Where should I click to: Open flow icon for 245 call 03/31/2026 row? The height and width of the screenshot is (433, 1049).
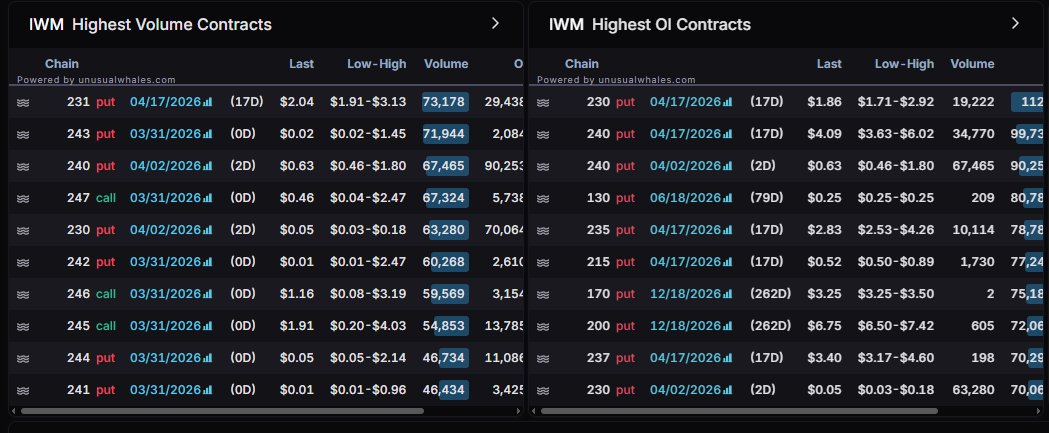[23, 327]
